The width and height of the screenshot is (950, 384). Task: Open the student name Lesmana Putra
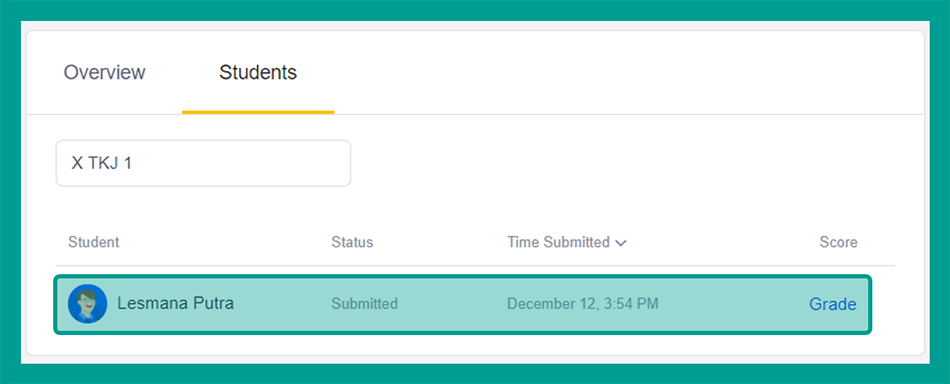pyautogui.click(x=175, y=303)
